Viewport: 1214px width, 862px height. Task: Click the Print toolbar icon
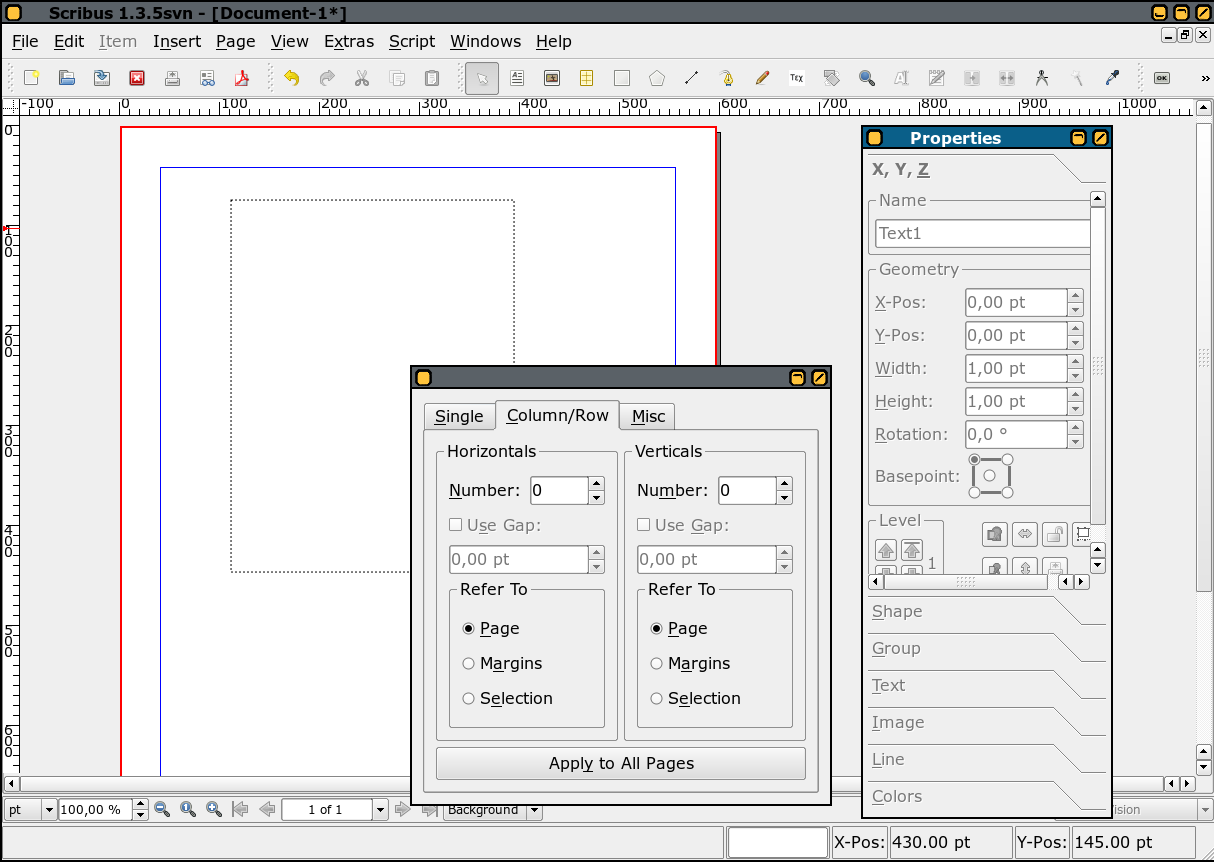coord(172,78)
